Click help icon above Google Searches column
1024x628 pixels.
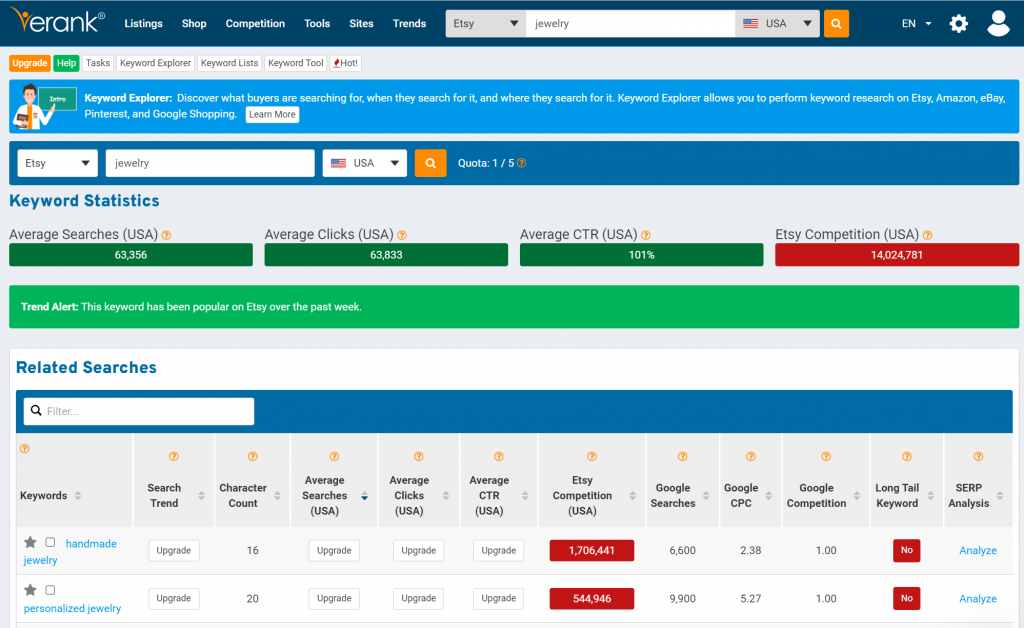tap(682, 456)
